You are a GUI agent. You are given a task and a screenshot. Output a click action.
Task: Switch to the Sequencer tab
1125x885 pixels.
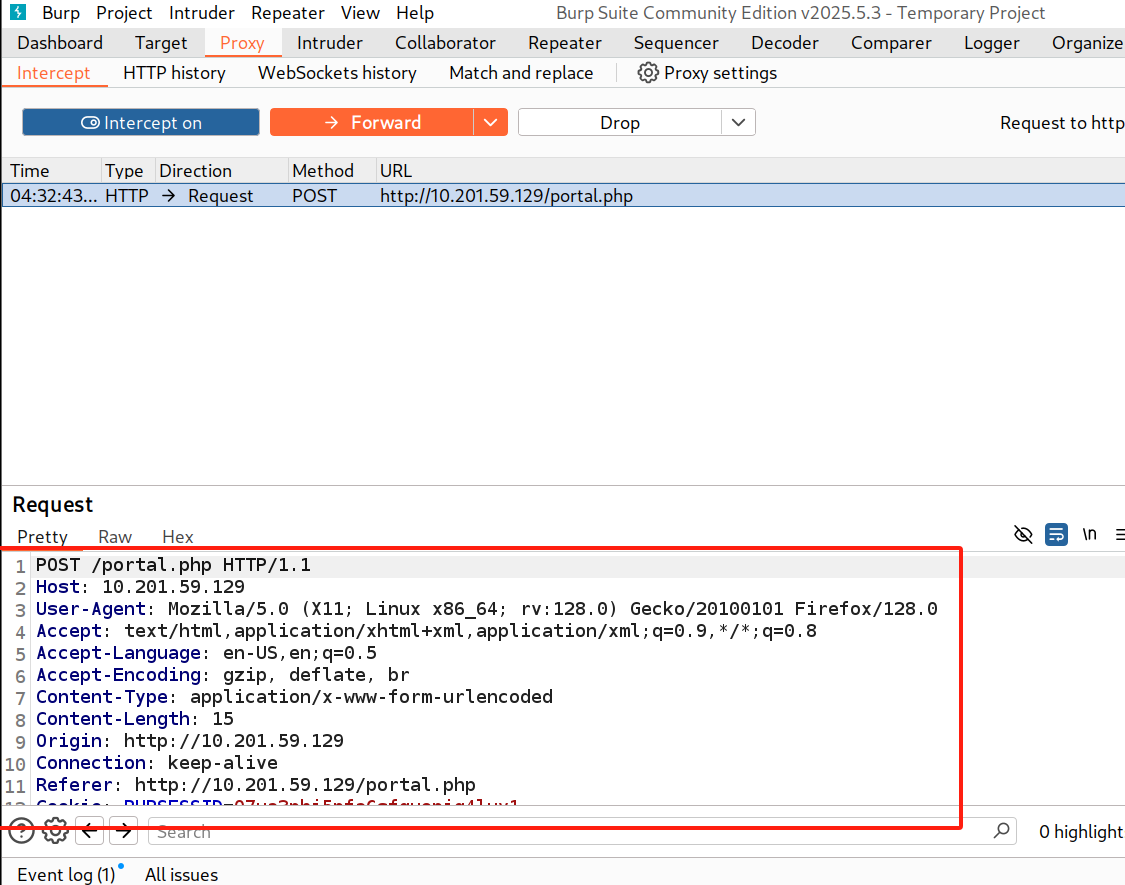pyautogui.click(x=676, y=43)
